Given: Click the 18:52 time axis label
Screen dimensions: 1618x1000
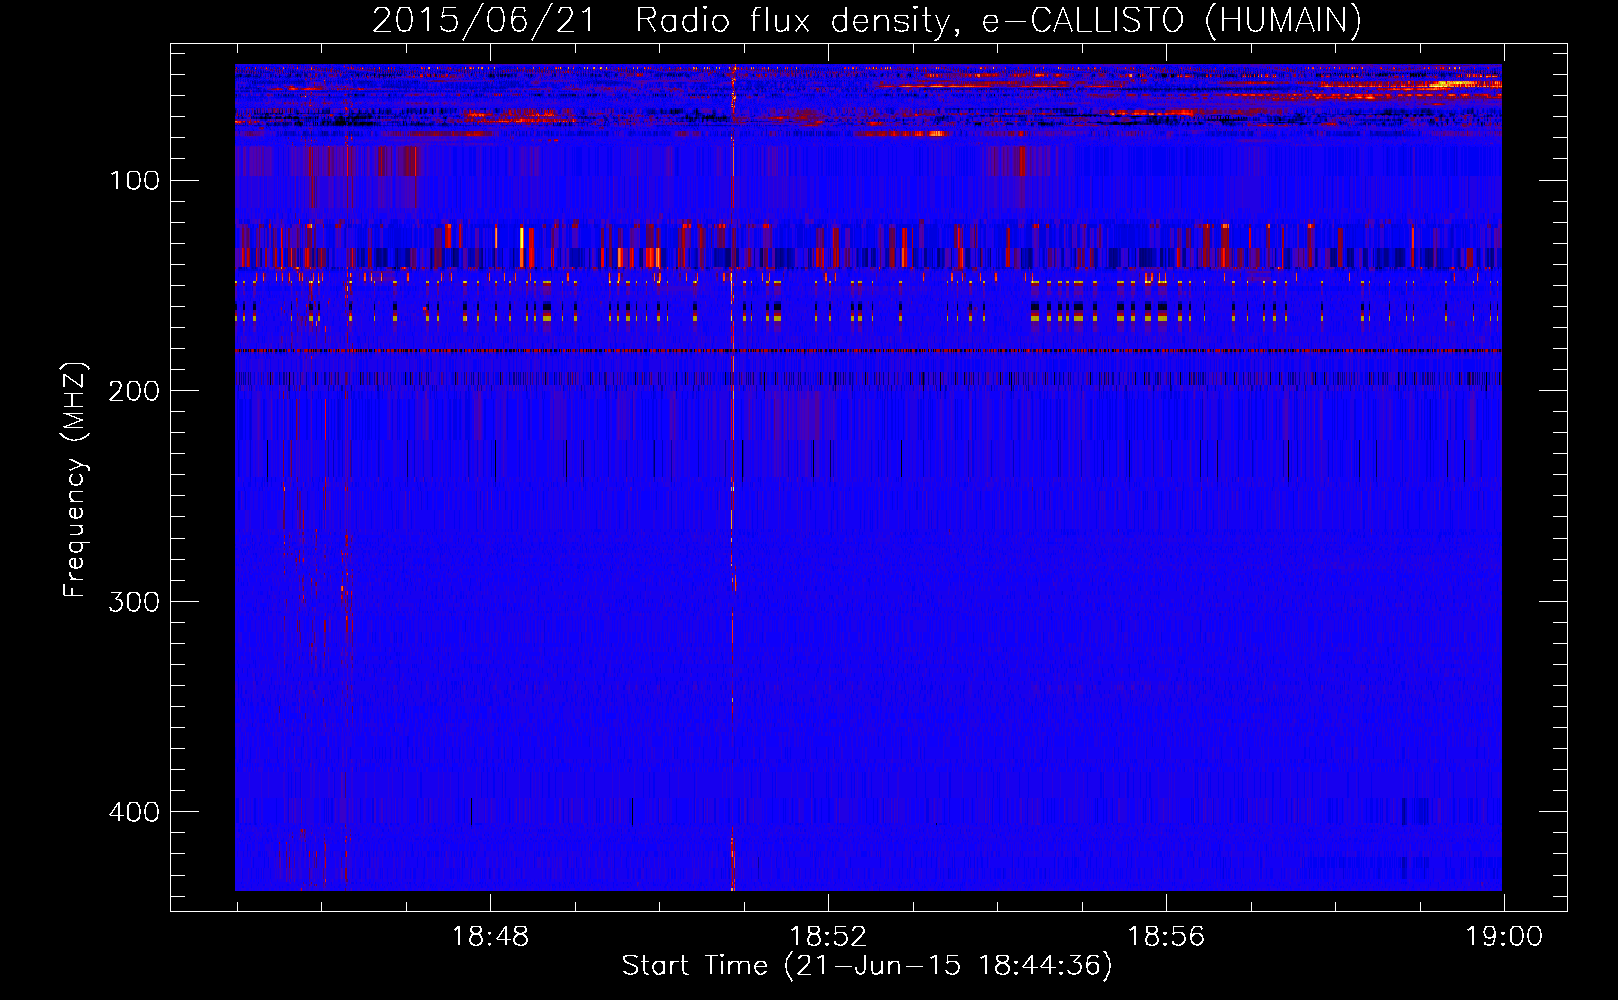Looking at the screenshot, I should [x=828, y=937].
